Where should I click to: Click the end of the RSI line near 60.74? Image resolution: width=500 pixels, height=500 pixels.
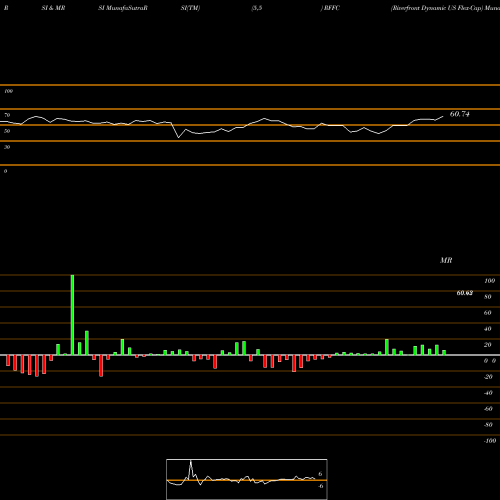(x=443, y=116)
